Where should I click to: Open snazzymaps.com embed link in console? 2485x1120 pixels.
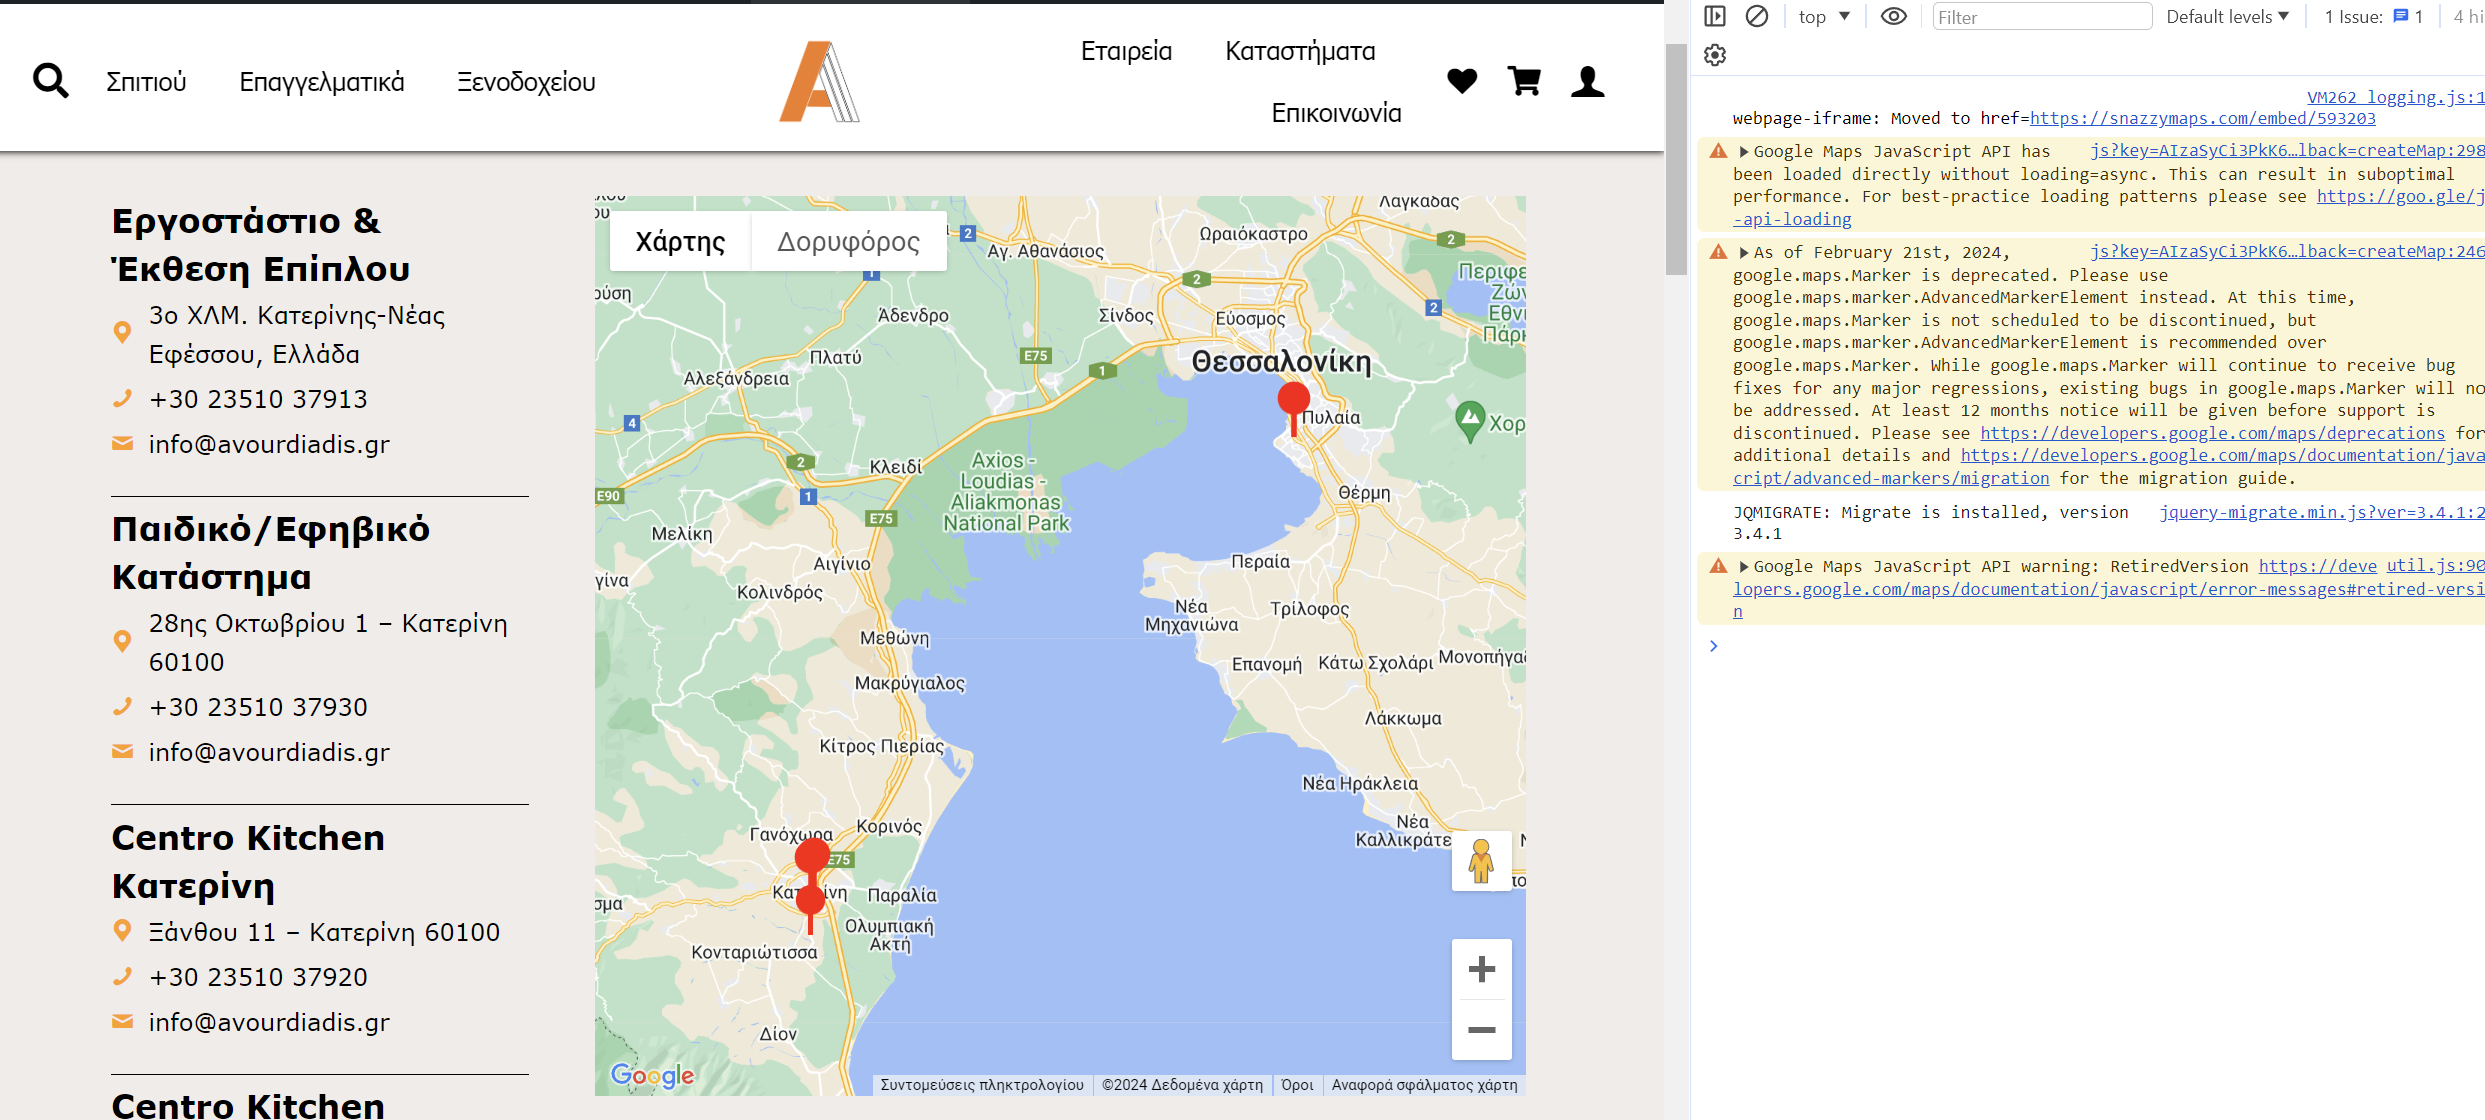point(2202,118)
